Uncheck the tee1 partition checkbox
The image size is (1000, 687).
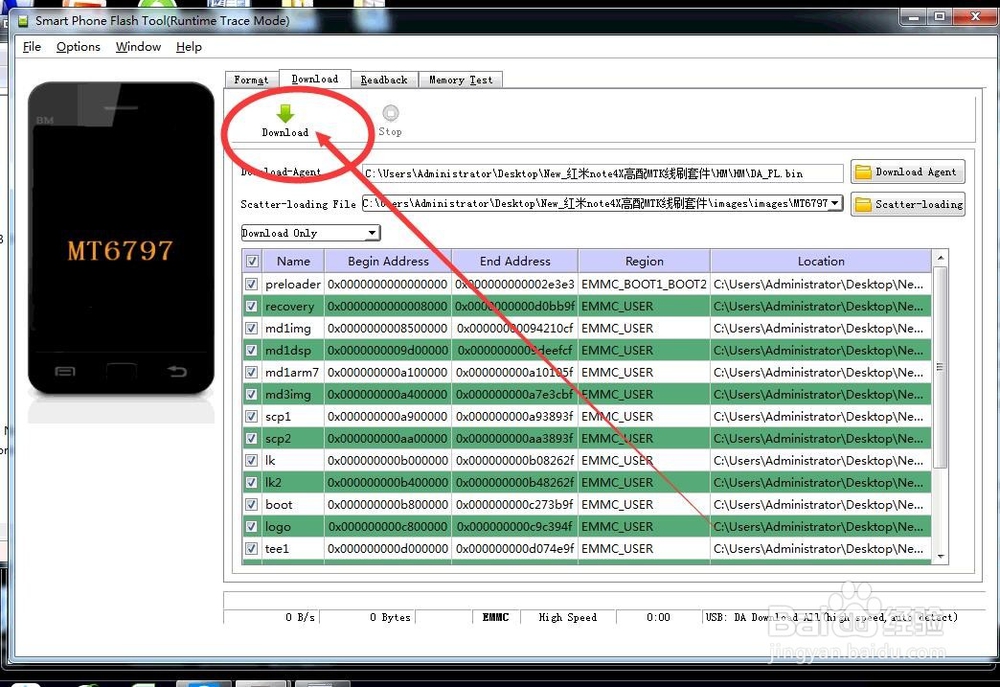click(252, 548)
